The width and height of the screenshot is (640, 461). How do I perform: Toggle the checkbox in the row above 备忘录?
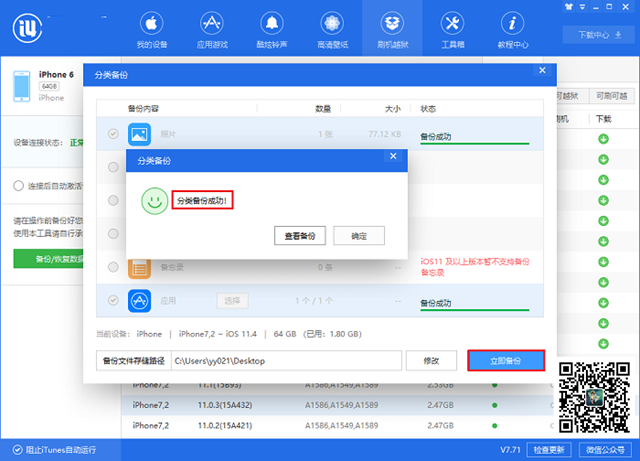[x=113, y=234]
